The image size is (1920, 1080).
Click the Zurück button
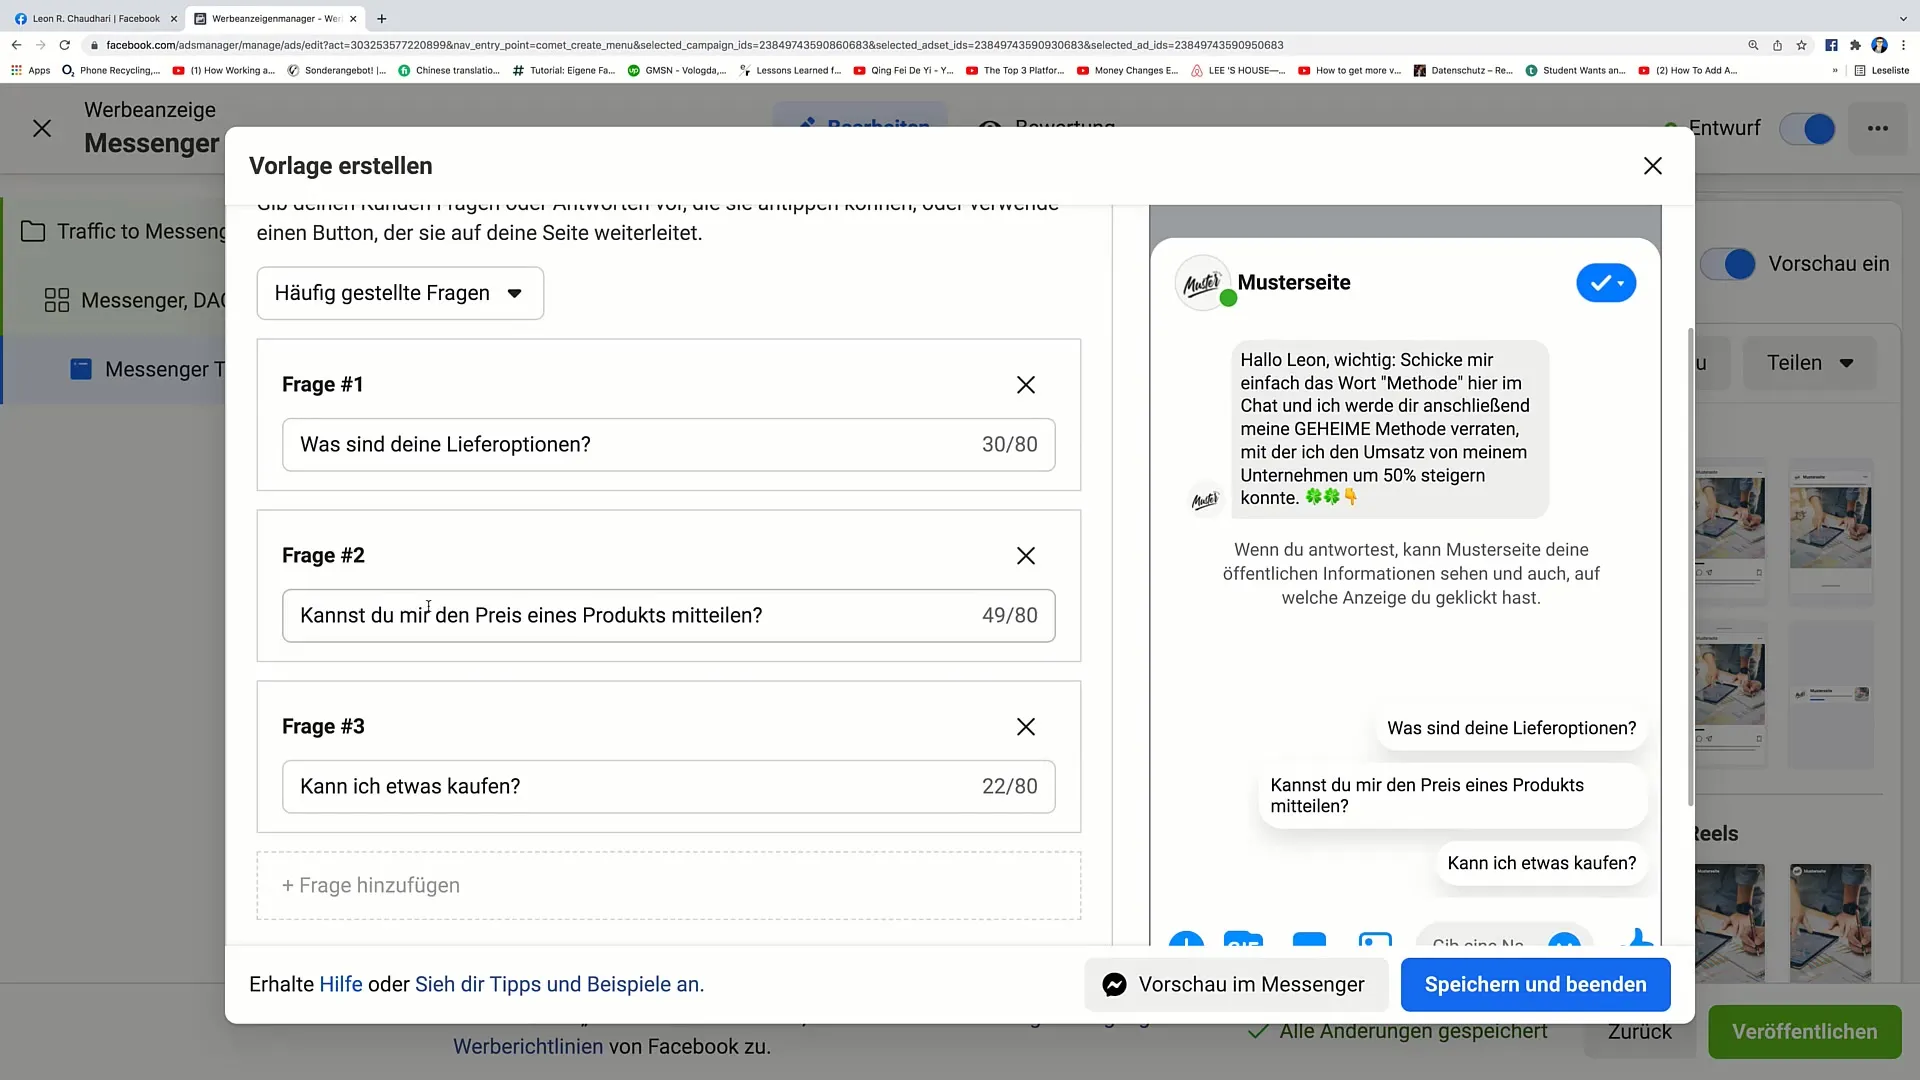(x=1639, y=1032)
